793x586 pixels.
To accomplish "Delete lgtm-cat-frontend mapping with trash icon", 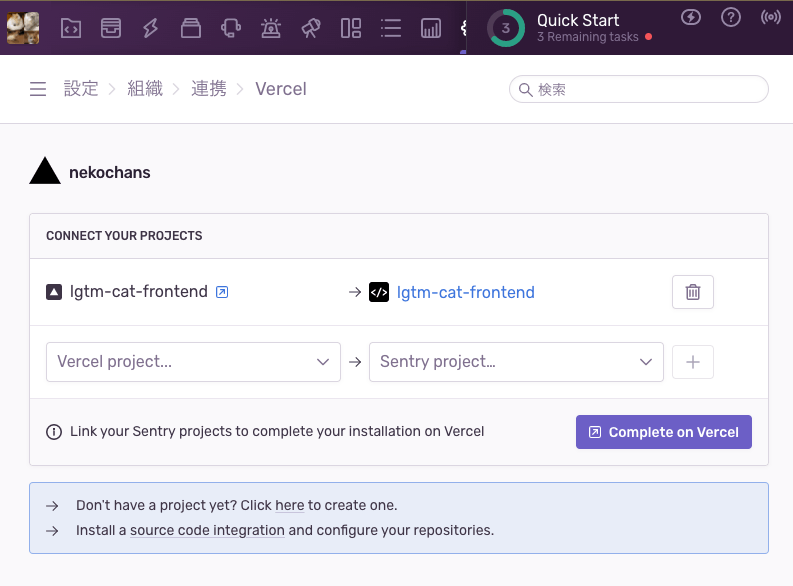I will 692,292.
